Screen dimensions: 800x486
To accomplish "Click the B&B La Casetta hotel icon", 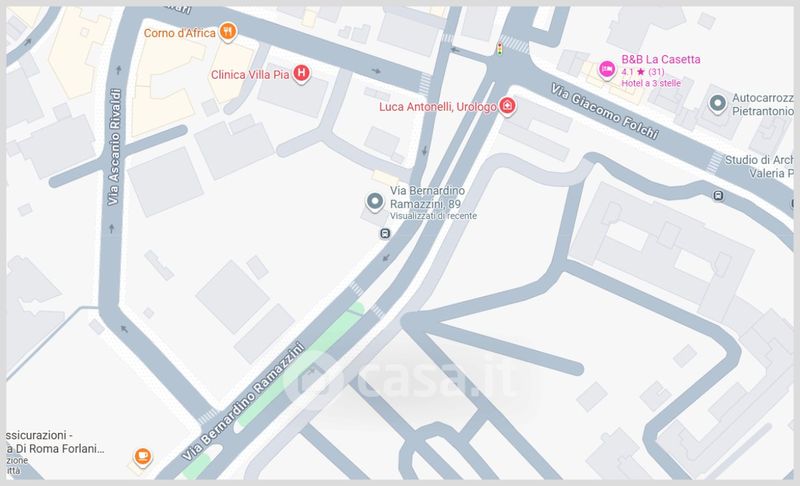I will (607, 69).
